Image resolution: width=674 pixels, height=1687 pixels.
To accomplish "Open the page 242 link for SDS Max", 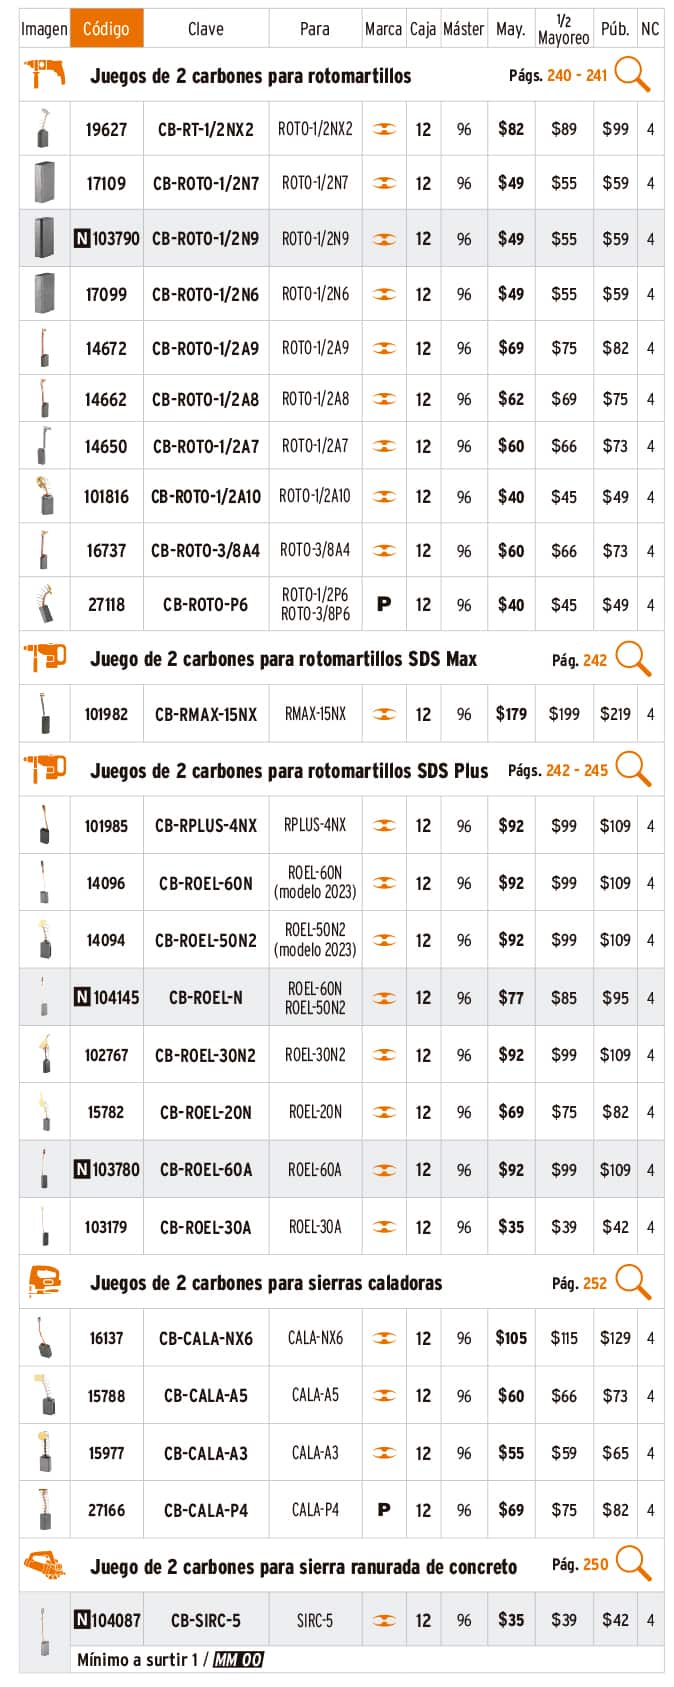I will (594, 660).
